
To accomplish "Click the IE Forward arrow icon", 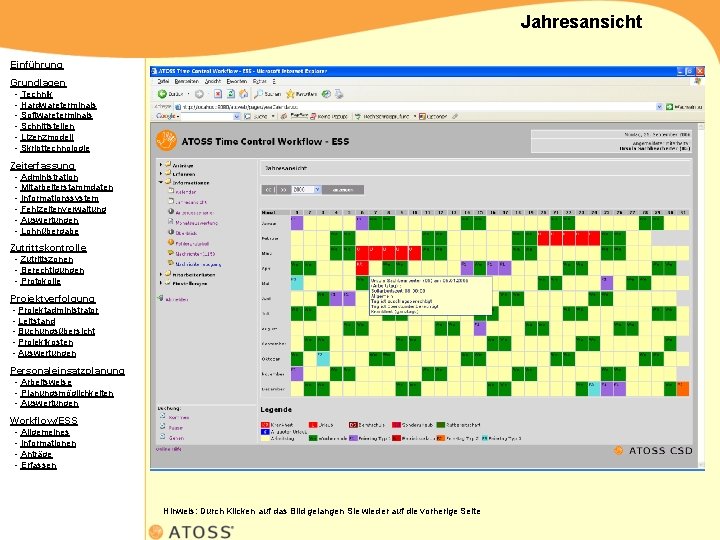I will pos(199,94).
